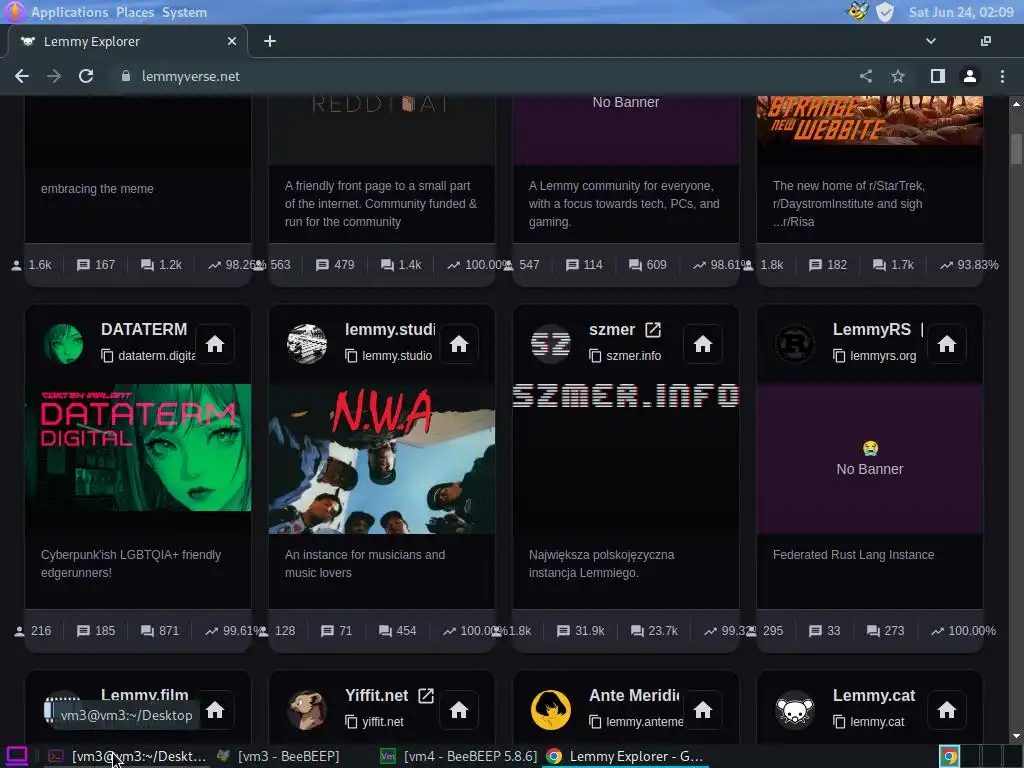1024x768 pixels.
Task: Click the scrollbar down arrow
Action: (1016, 737)
